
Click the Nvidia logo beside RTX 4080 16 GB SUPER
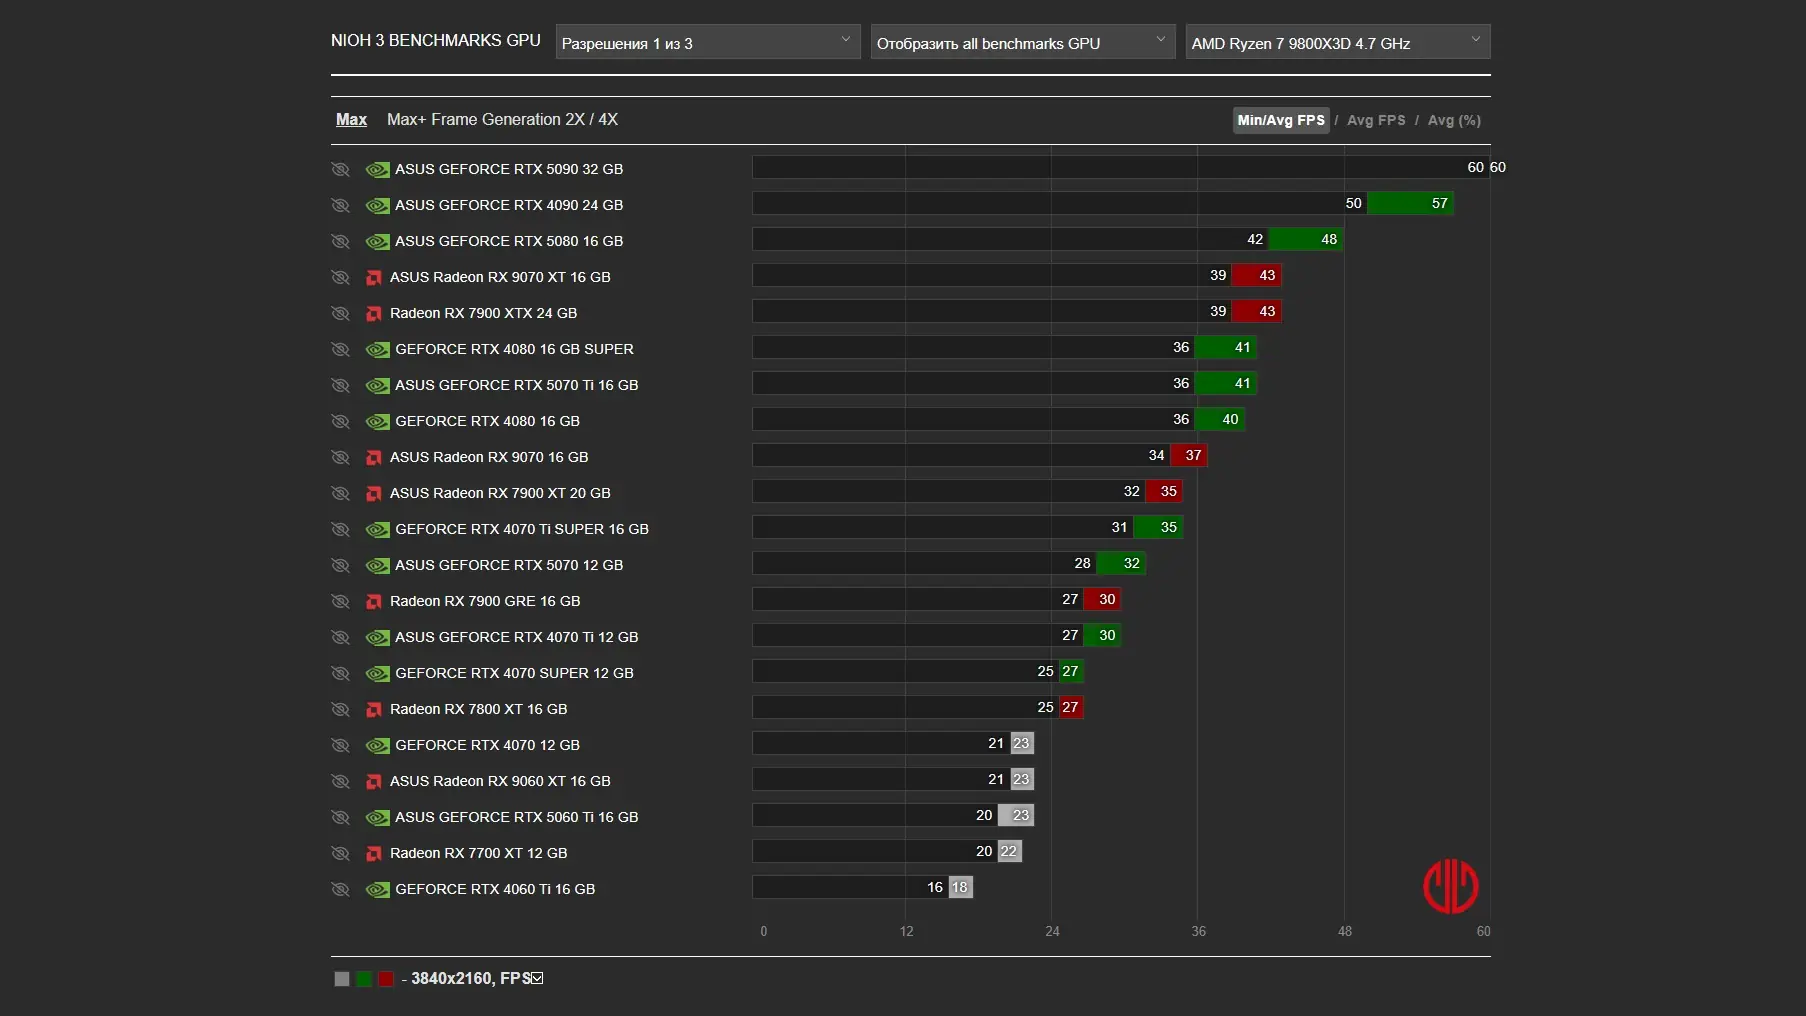point(377,350)
